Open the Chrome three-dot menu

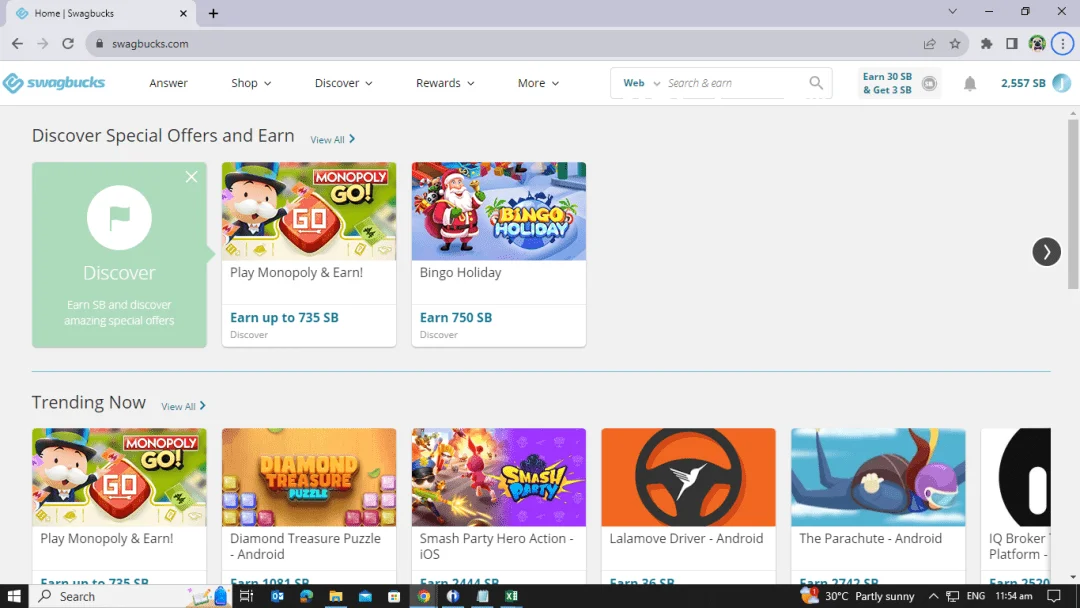[x=1062, y=43]
